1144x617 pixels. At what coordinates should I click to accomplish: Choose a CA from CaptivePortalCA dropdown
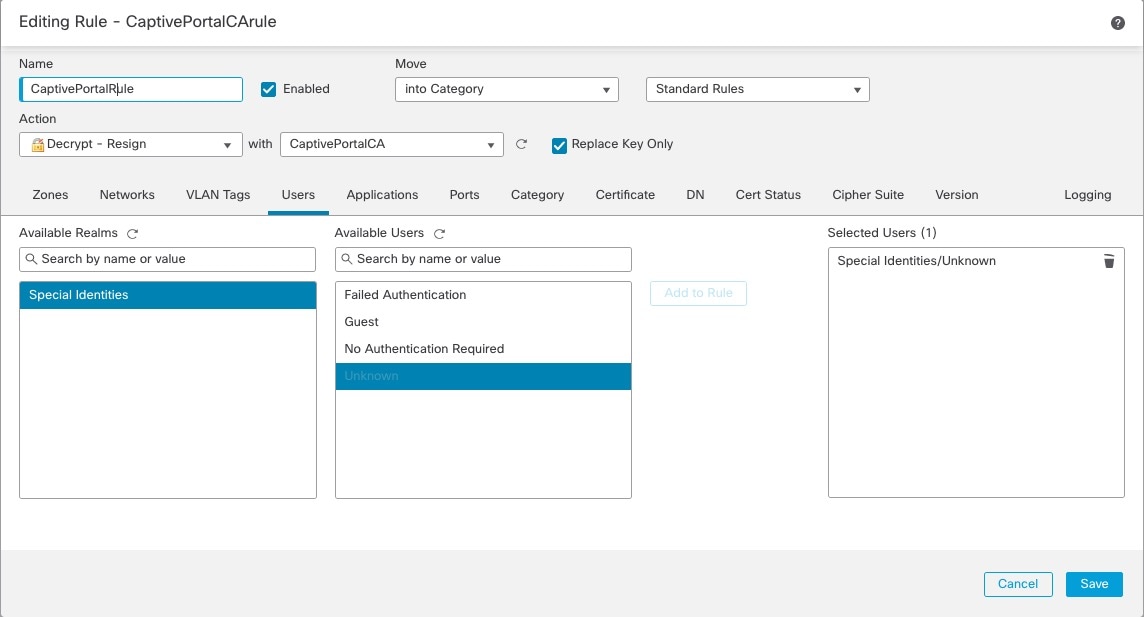[391, 145]
